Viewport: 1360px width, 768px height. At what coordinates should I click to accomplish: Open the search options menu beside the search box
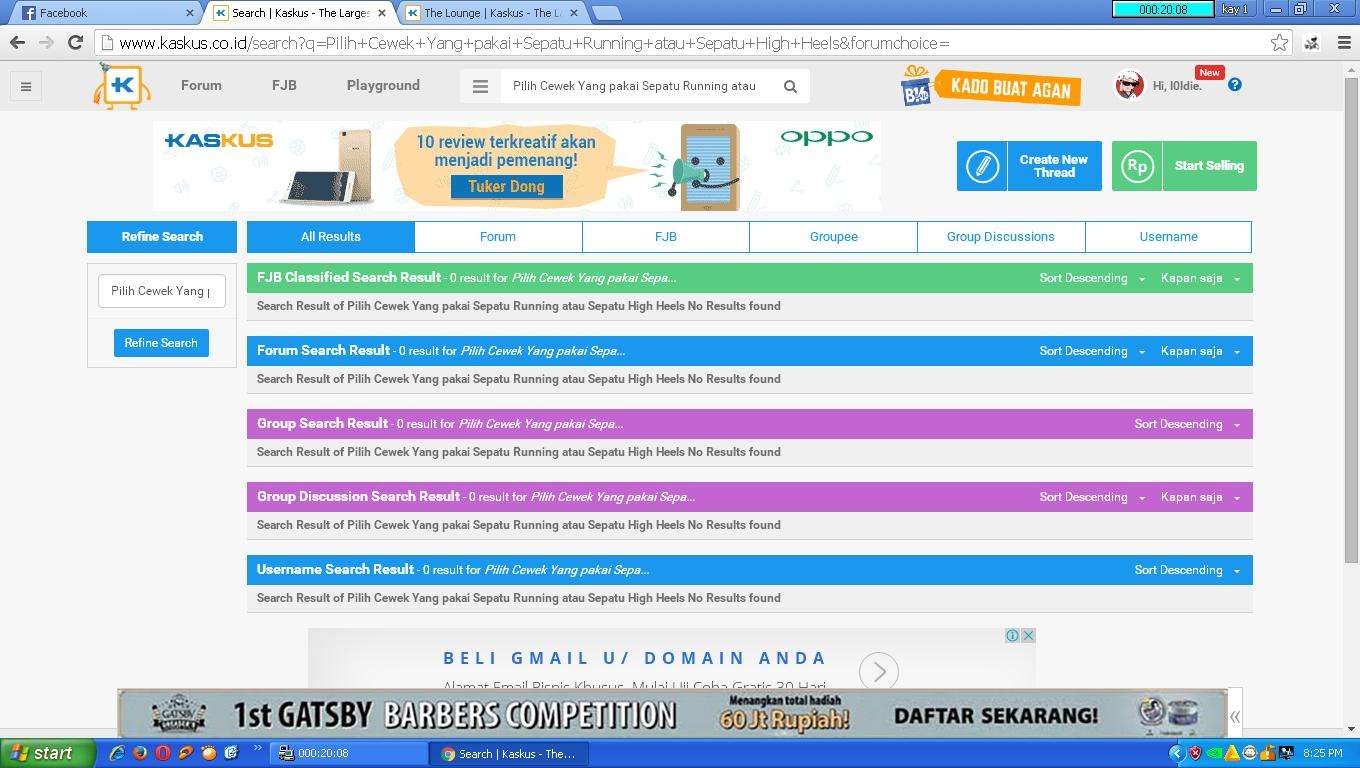pos(480,86)
